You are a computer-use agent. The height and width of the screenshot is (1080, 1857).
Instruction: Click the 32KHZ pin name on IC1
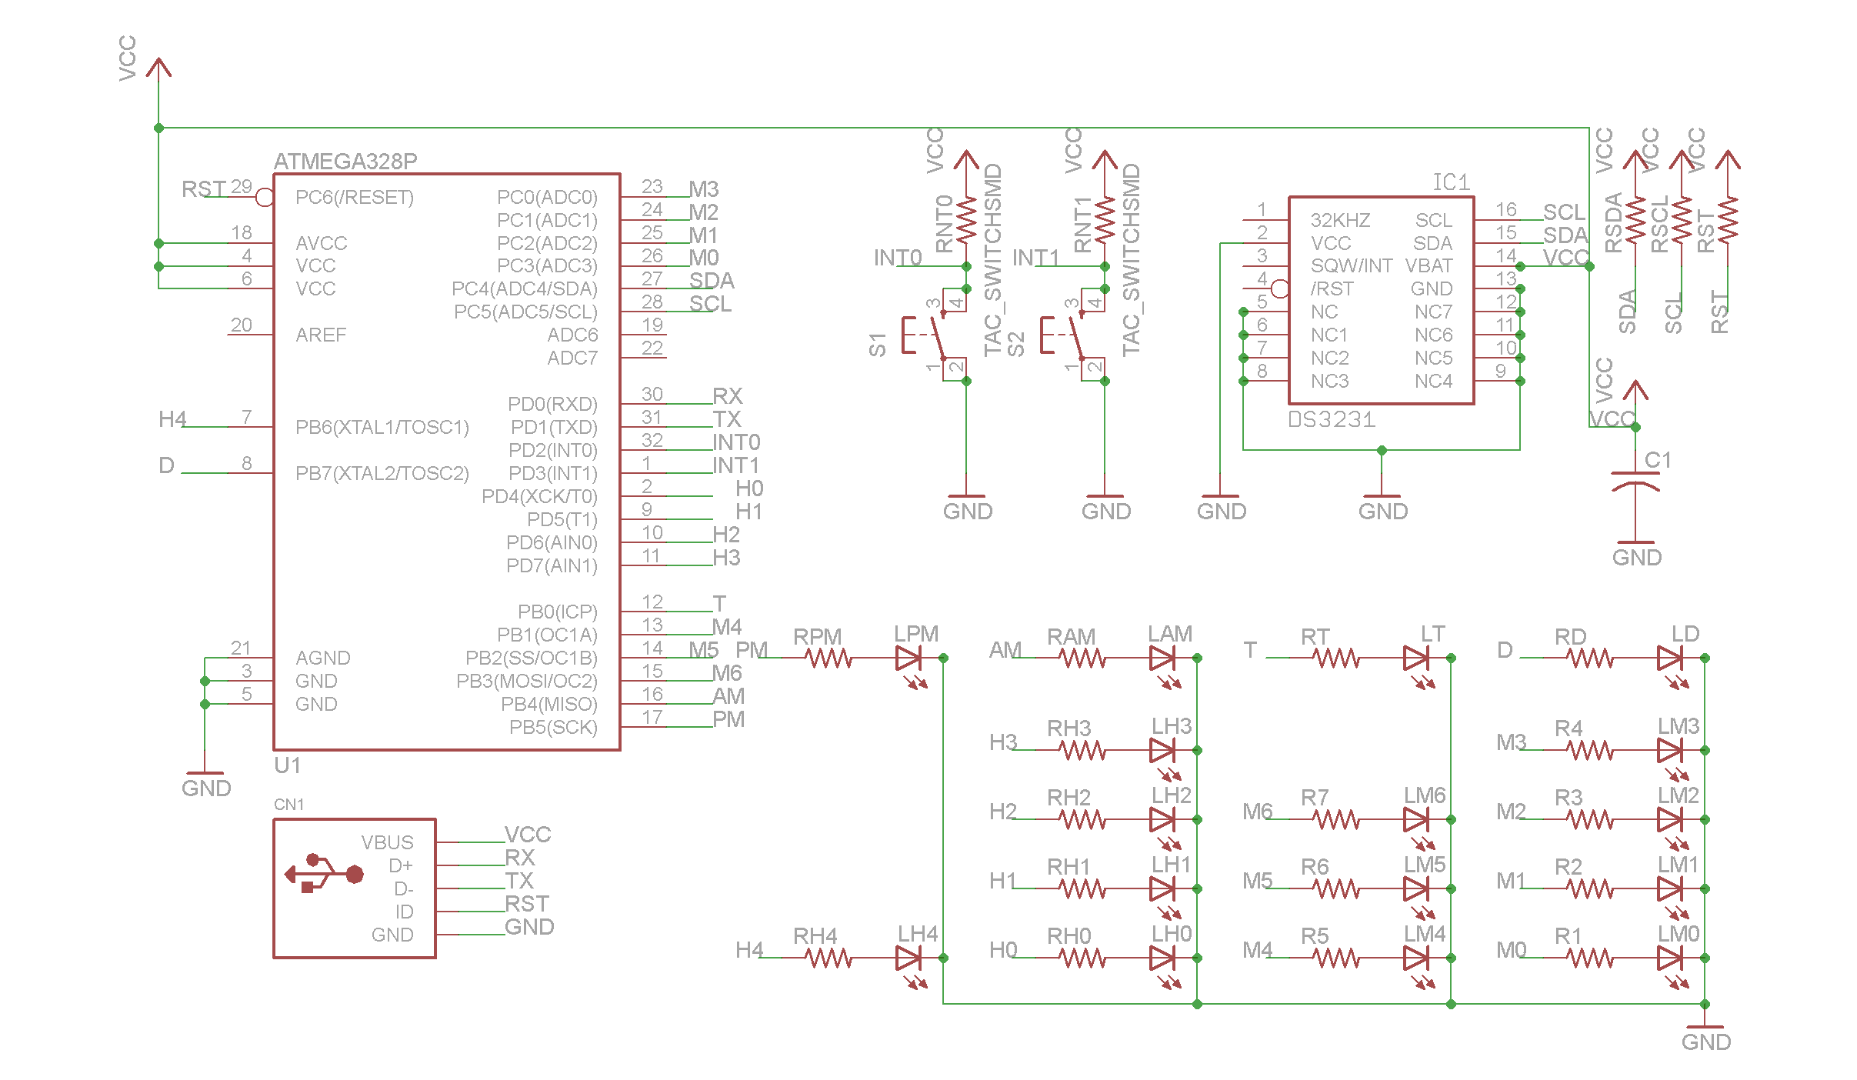tap(1341, 220)
